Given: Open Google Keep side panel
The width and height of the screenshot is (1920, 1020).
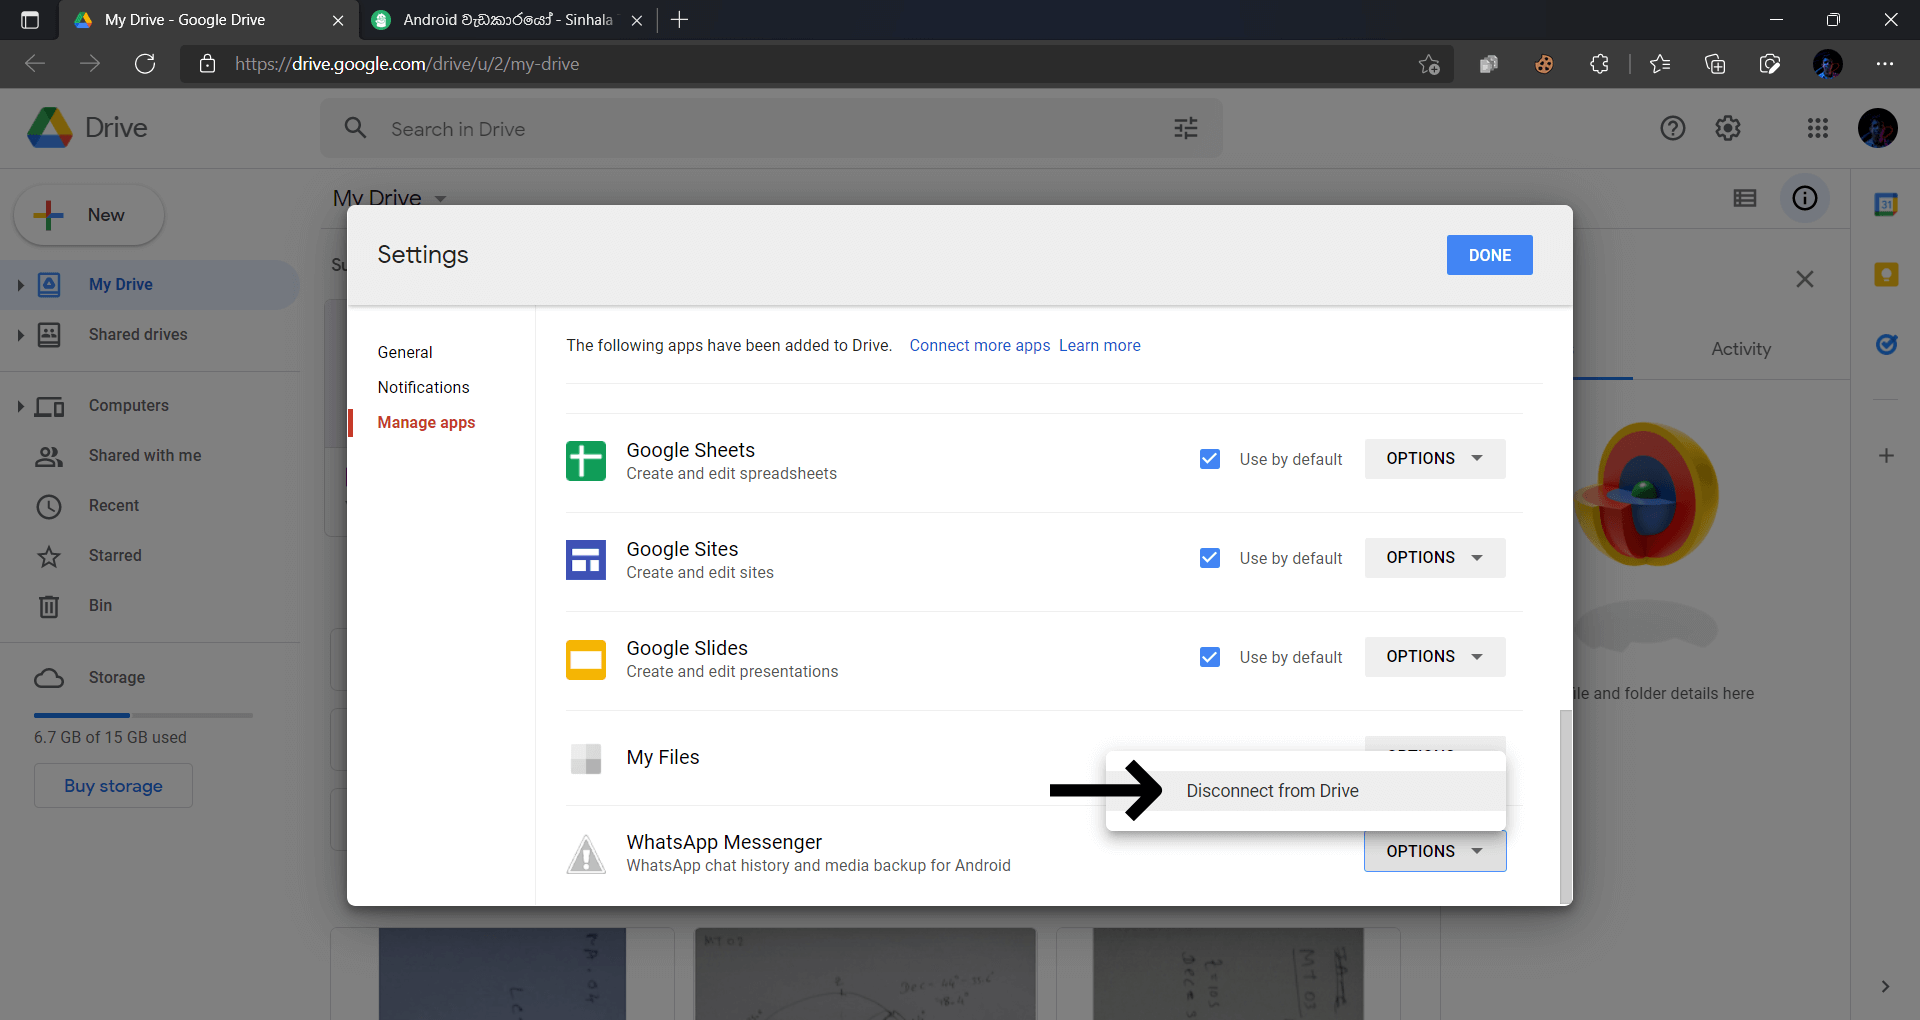Looking at the screenshot, I should pyautogui.click(x=1886, y=274).
